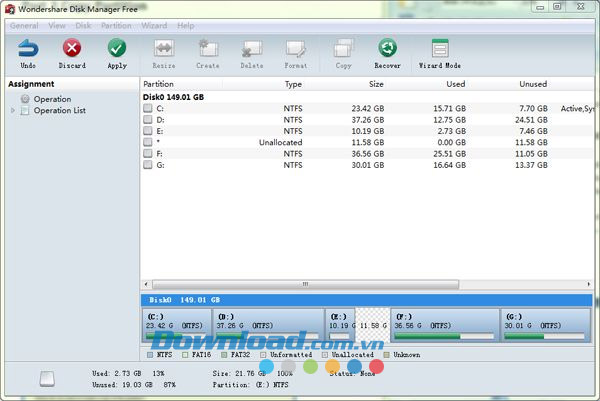The width and height of the screenshot is (600, 401).
Task: Click the Undo toolbar icon
Action: [x=28, y=49]
